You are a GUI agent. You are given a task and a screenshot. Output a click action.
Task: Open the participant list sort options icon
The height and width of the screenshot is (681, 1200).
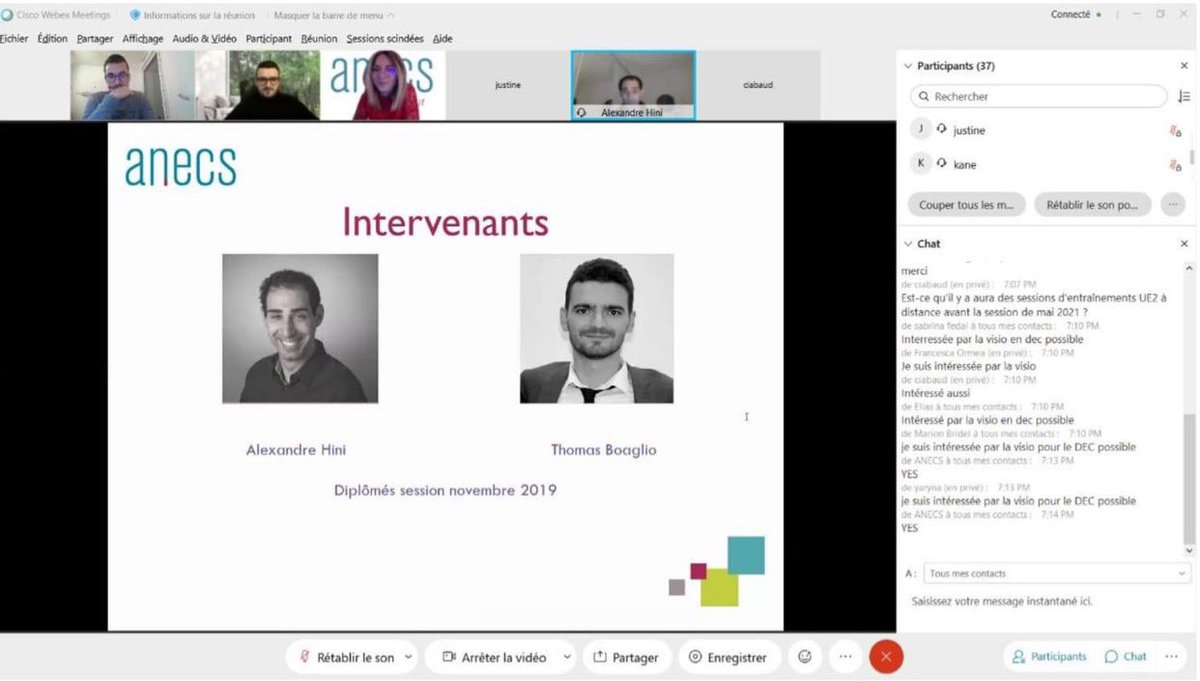tap(1184, 97)
